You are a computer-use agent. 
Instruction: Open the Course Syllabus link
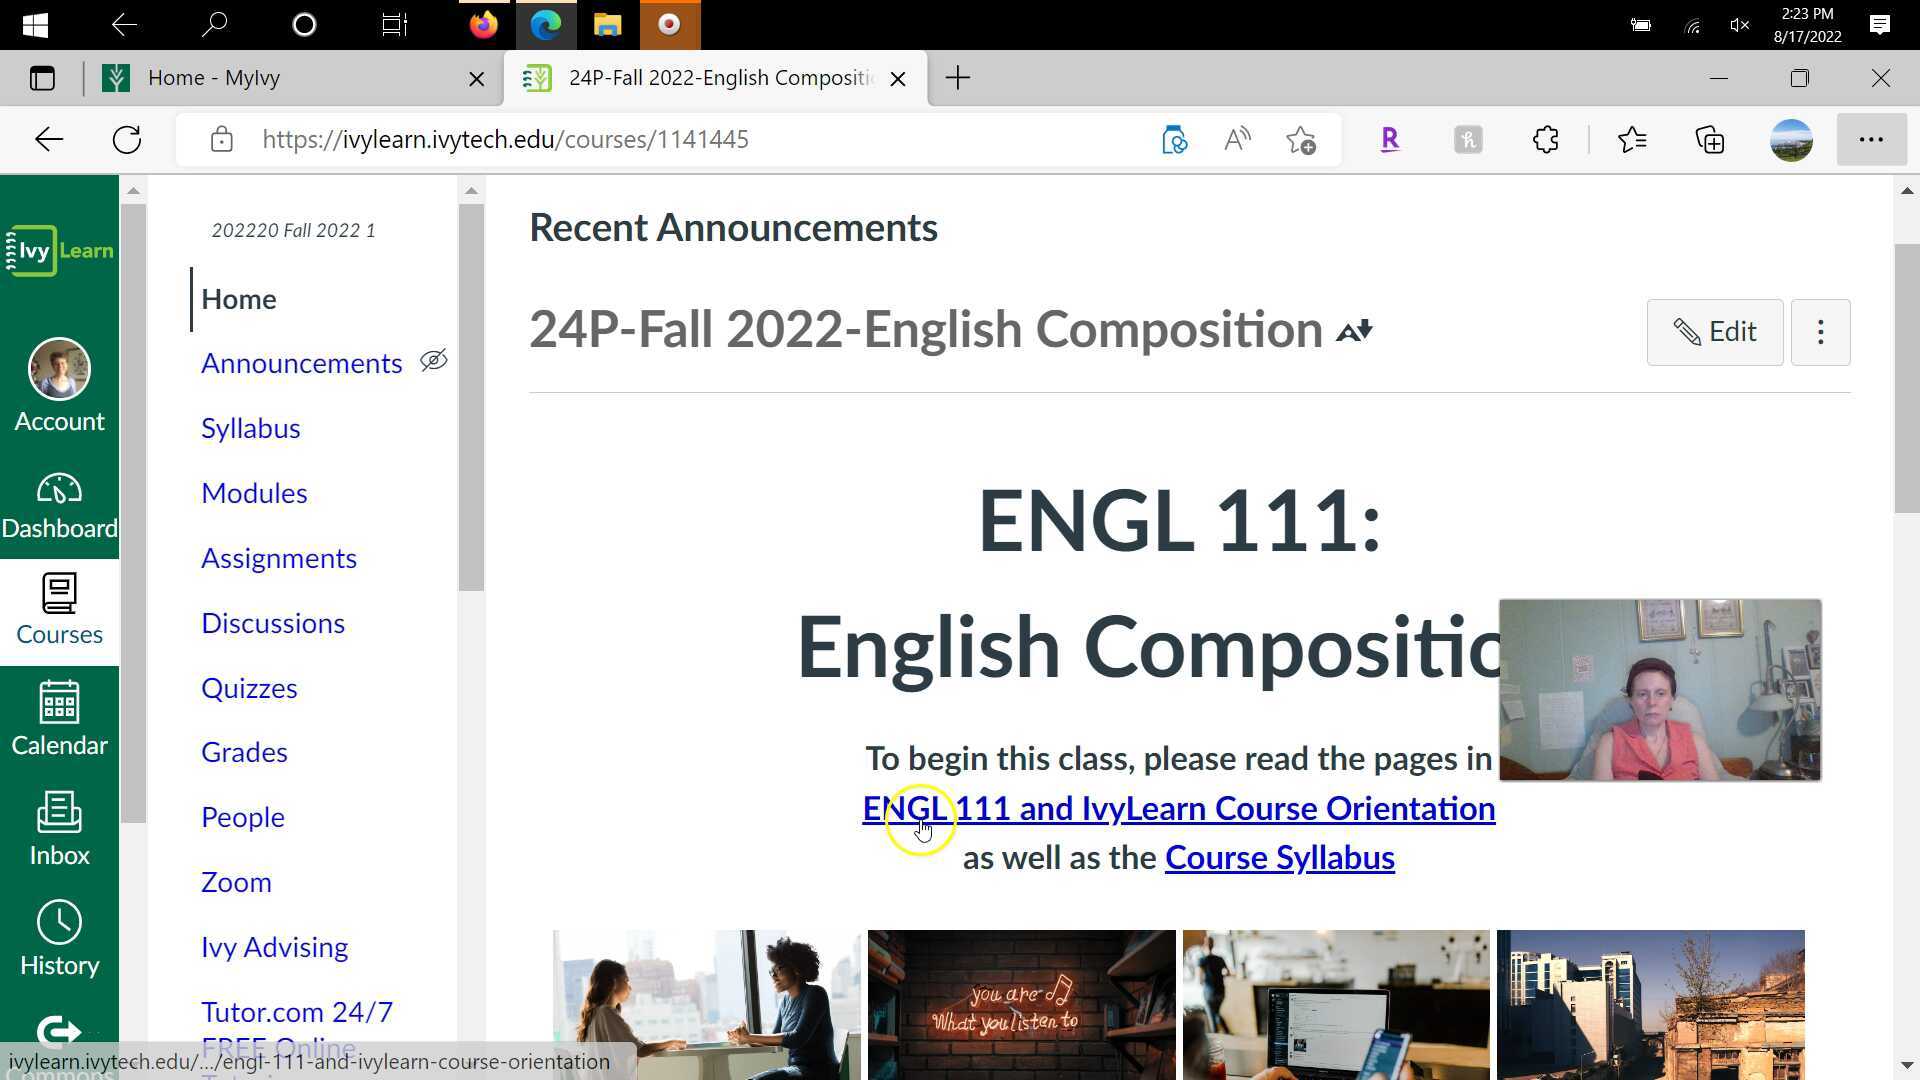pos(1279,857)
